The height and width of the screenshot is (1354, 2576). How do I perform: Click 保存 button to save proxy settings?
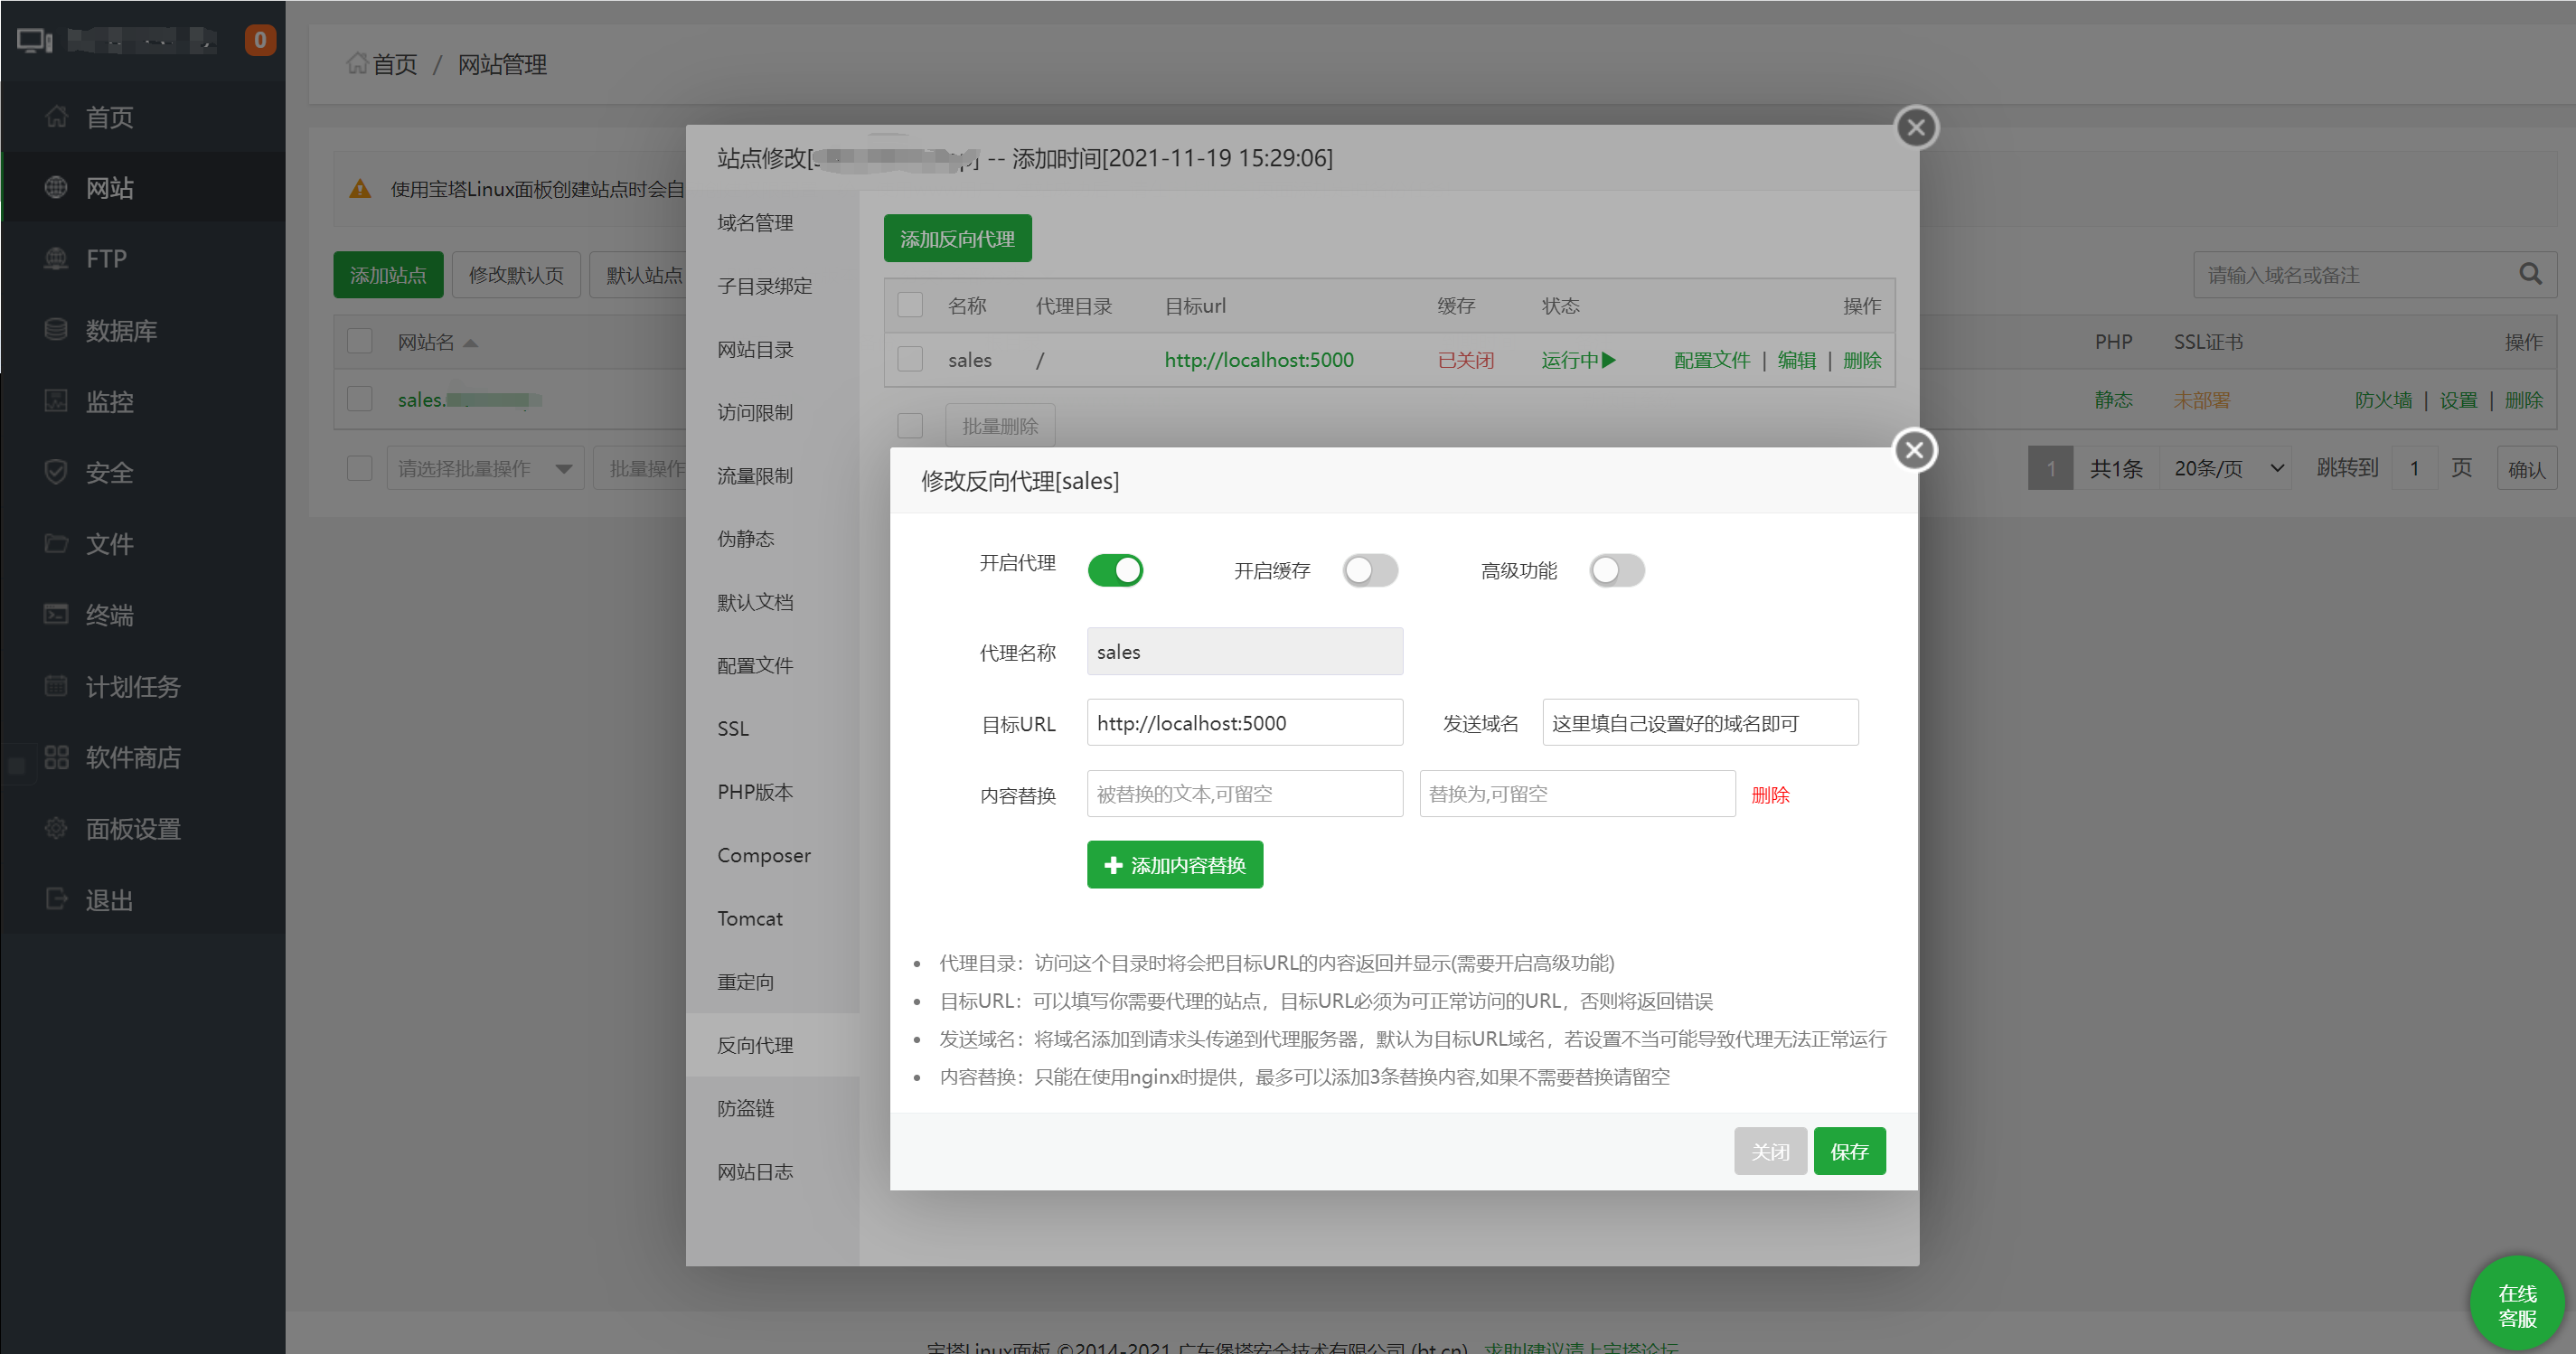pyautogui.click(x=1848, y=1150)
